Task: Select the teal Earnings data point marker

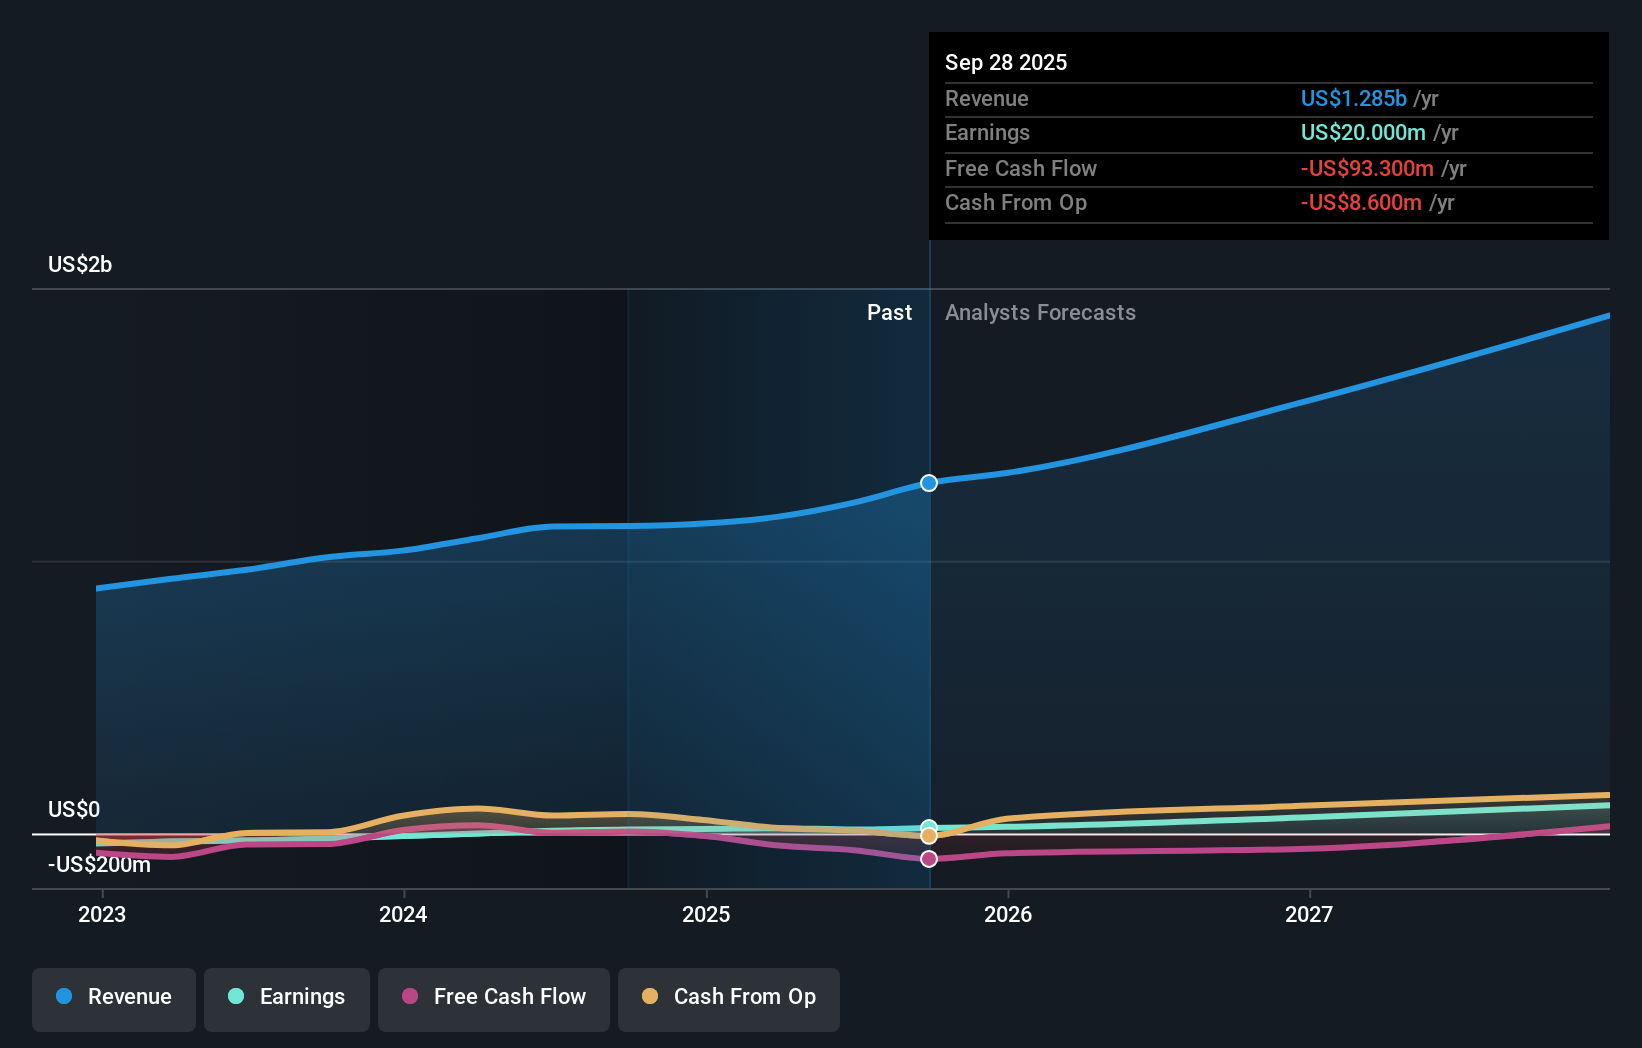Action: [928, 826]
